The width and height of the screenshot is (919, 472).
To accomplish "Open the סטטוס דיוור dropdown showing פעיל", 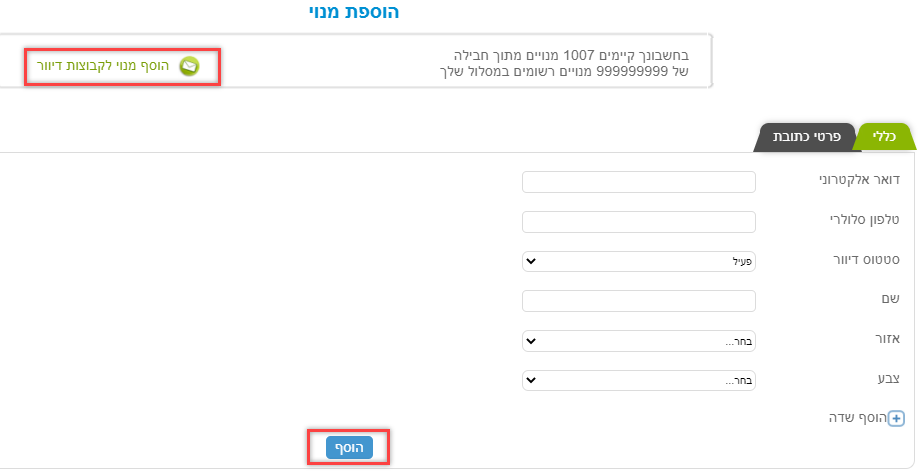I will (639, 262).
